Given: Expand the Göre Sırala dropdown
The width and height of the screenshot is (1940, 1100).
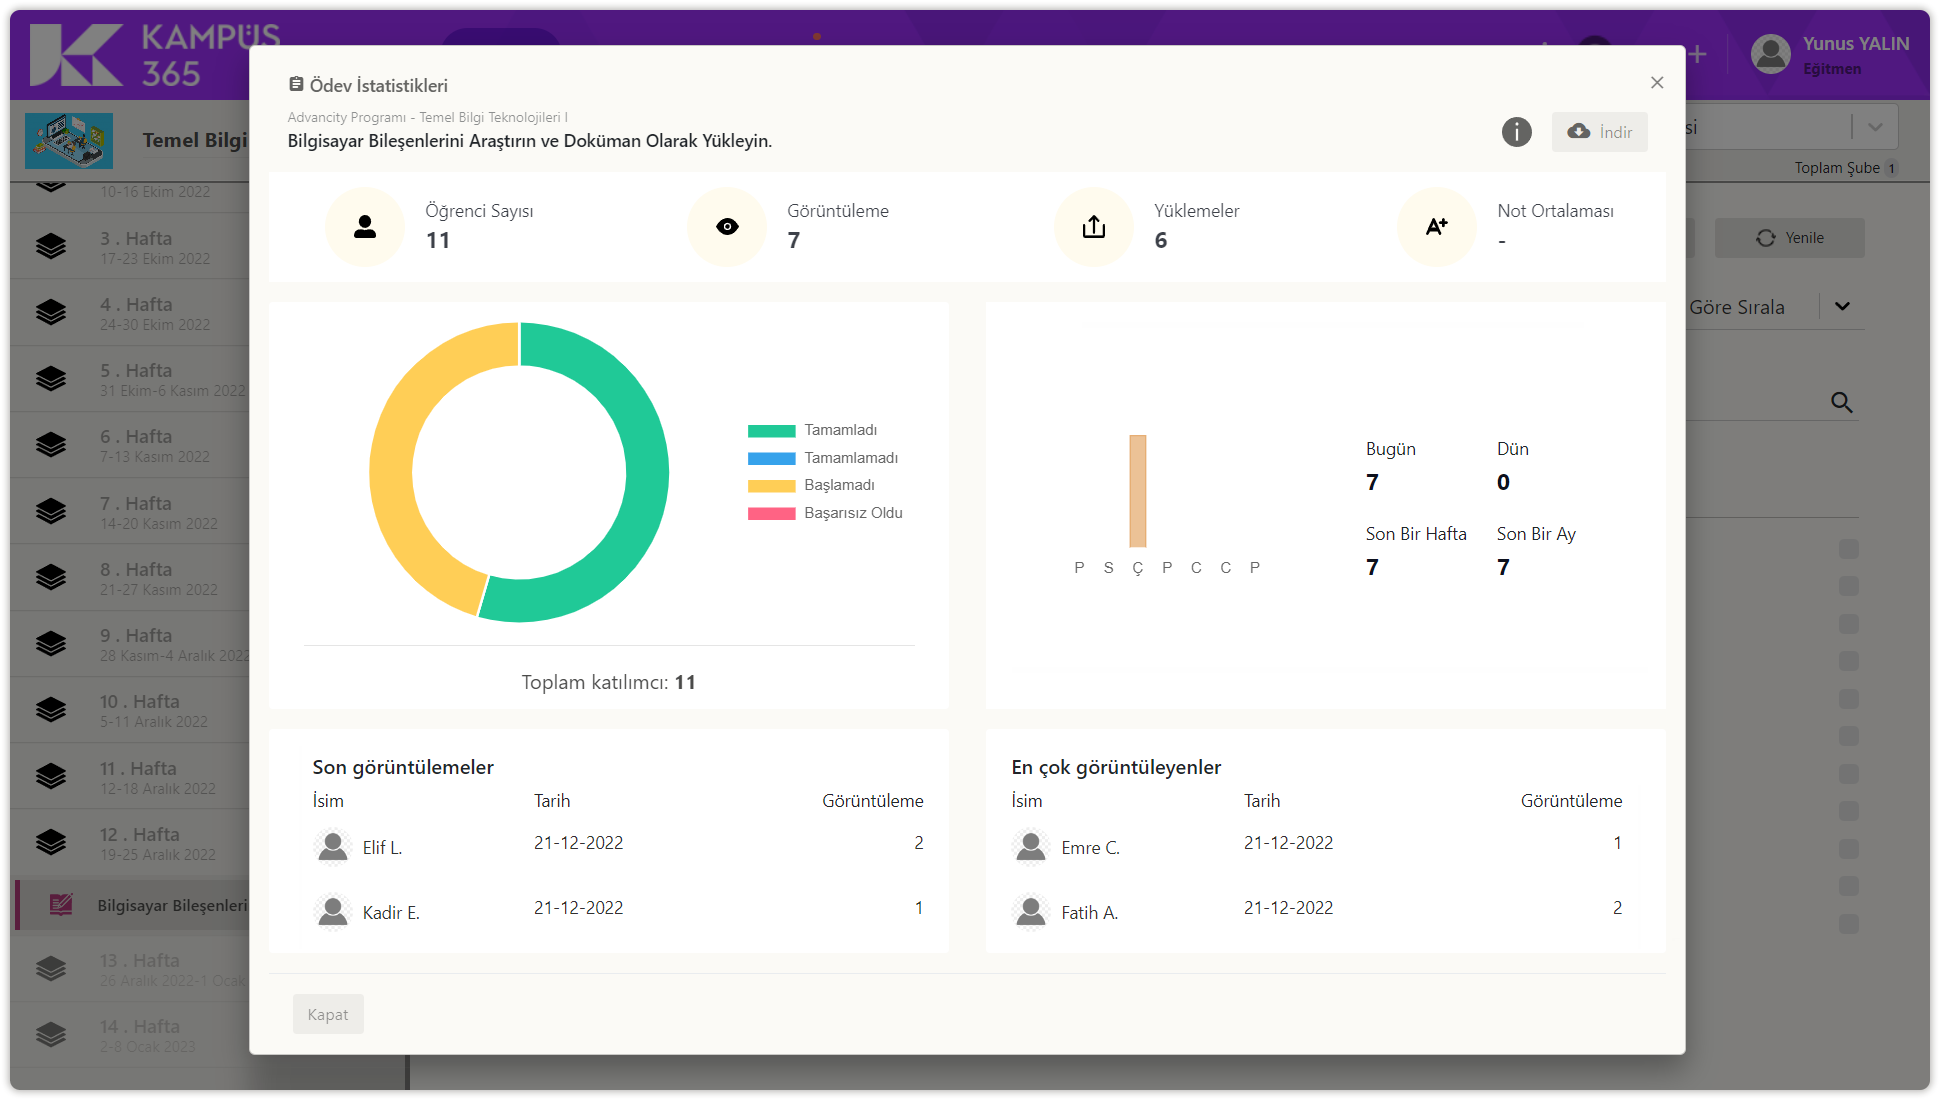Looking at the screenshot, I should tap(1842, 307).
